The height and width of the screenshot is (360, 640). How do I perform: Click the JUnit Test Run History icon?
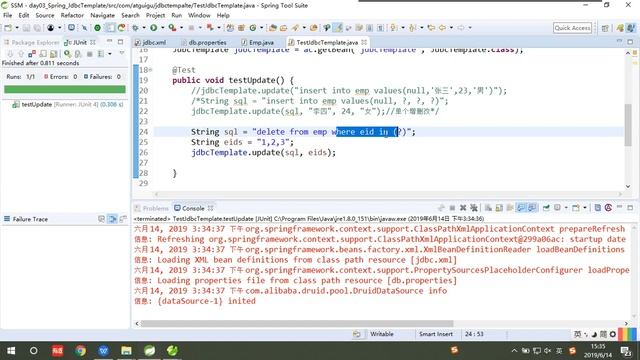click(100, 53)
